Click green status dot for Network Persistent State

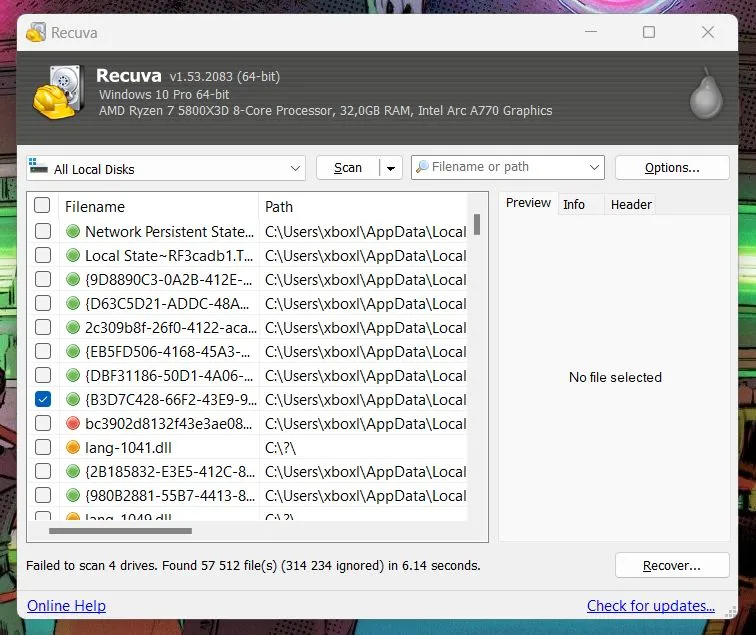click(x=73, y=231)
